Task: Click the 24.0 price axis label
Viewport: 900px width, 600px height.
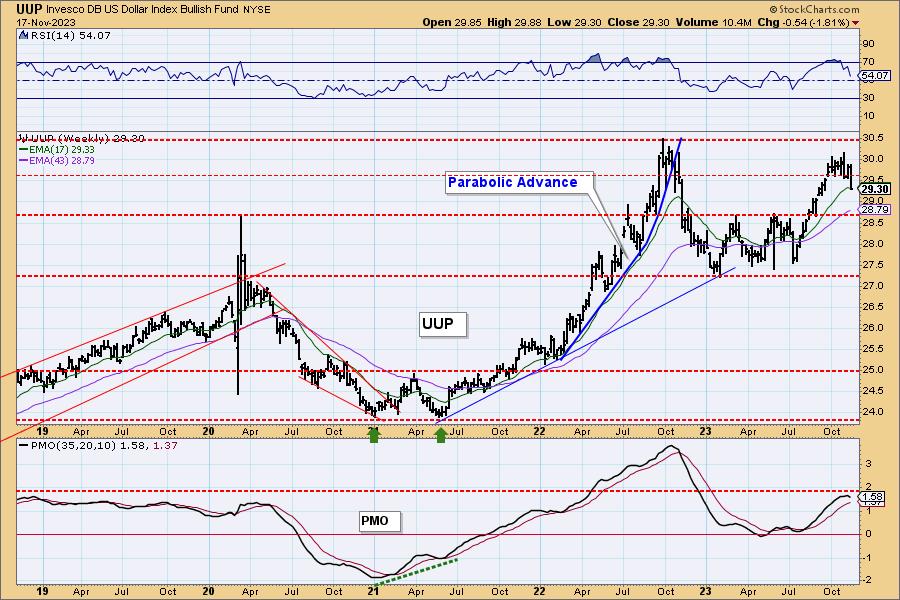Action: pos(871,412)
